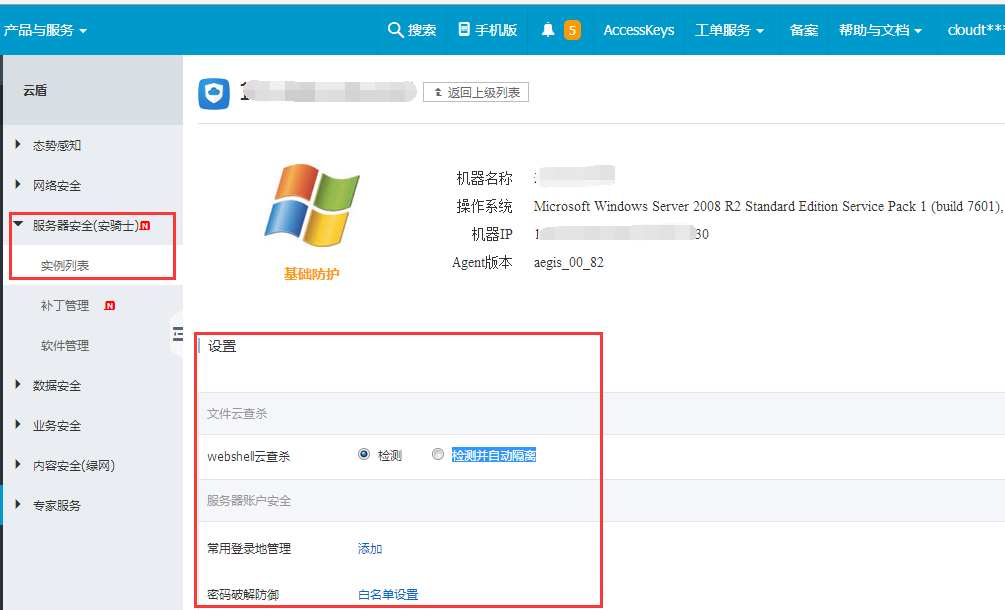
Task: Select 软件管理 in the sidebar
Action: (x=65, y=345)
